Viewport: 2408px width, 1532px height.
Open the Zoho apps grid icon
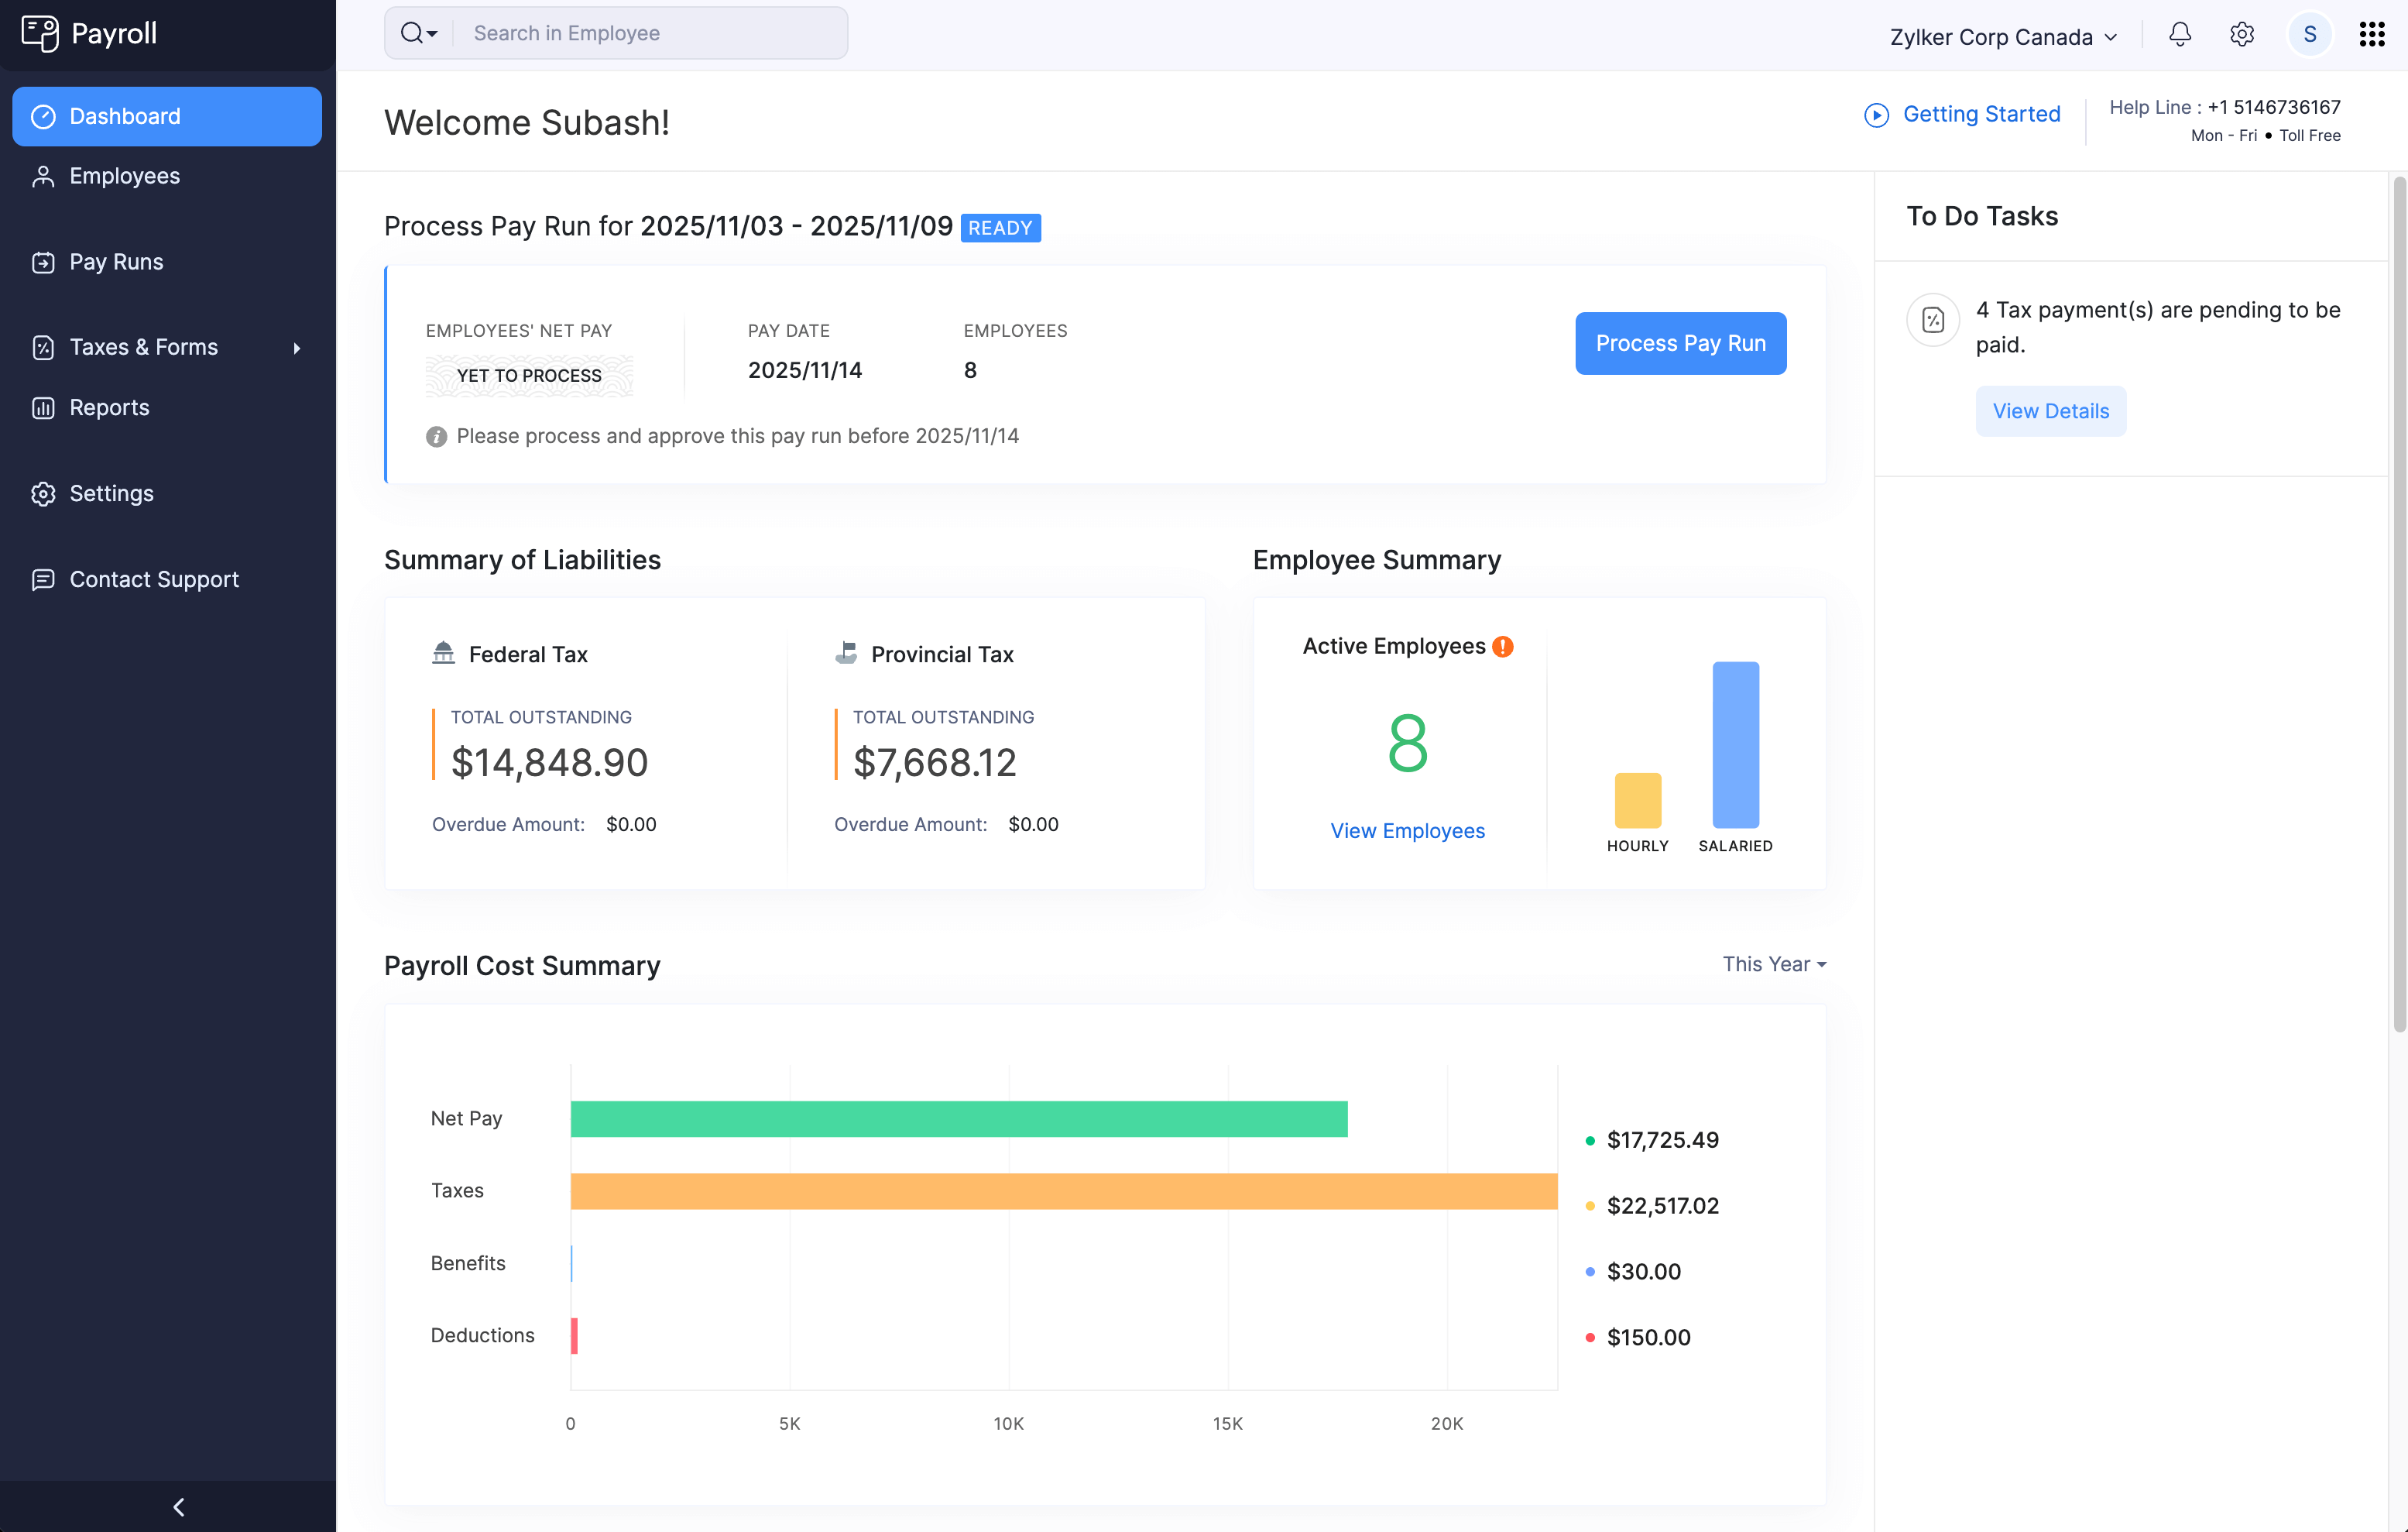(2371, 33)
